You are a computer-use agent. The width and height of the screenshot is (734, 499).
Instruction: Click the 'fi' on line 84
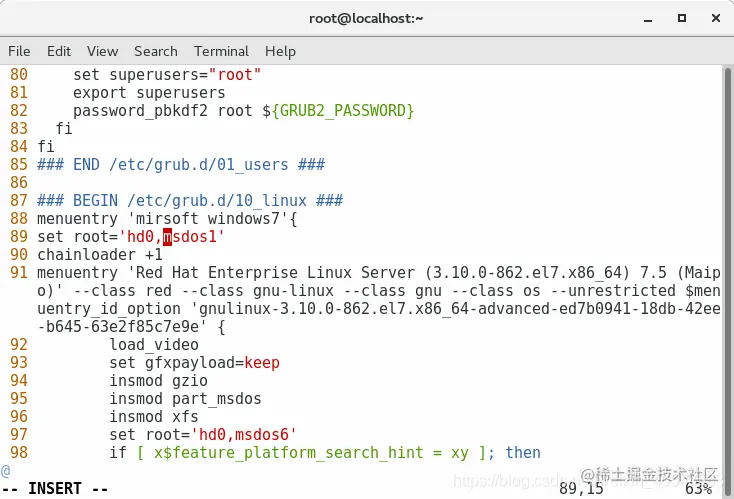click(x=46, y=147)
